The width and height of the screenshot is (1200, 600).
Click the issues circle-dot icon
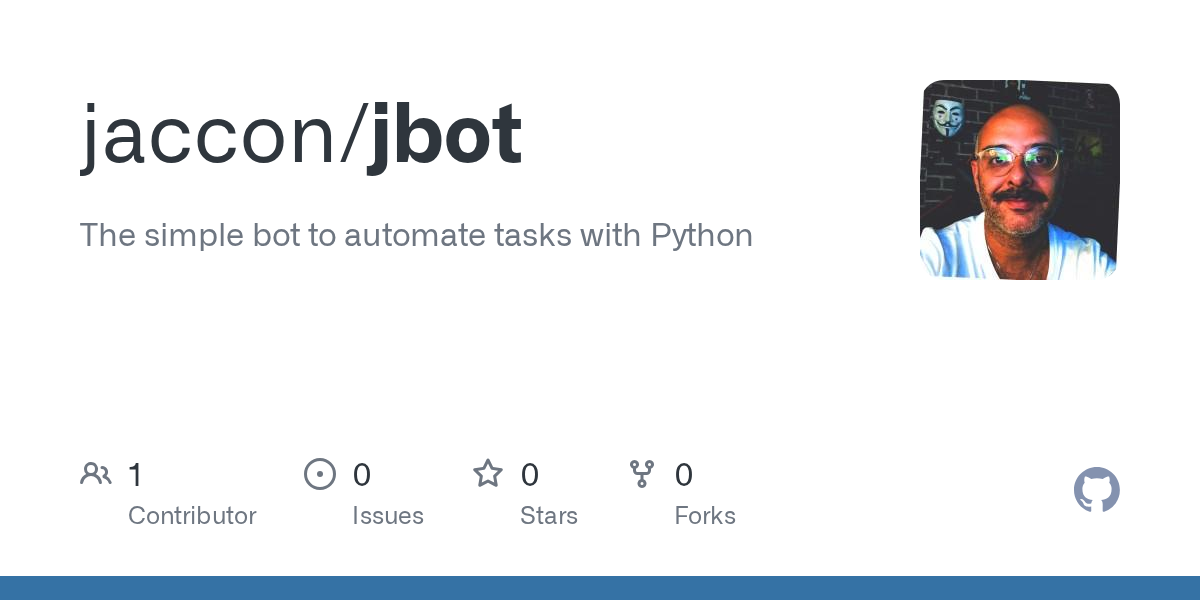point(320,474)
